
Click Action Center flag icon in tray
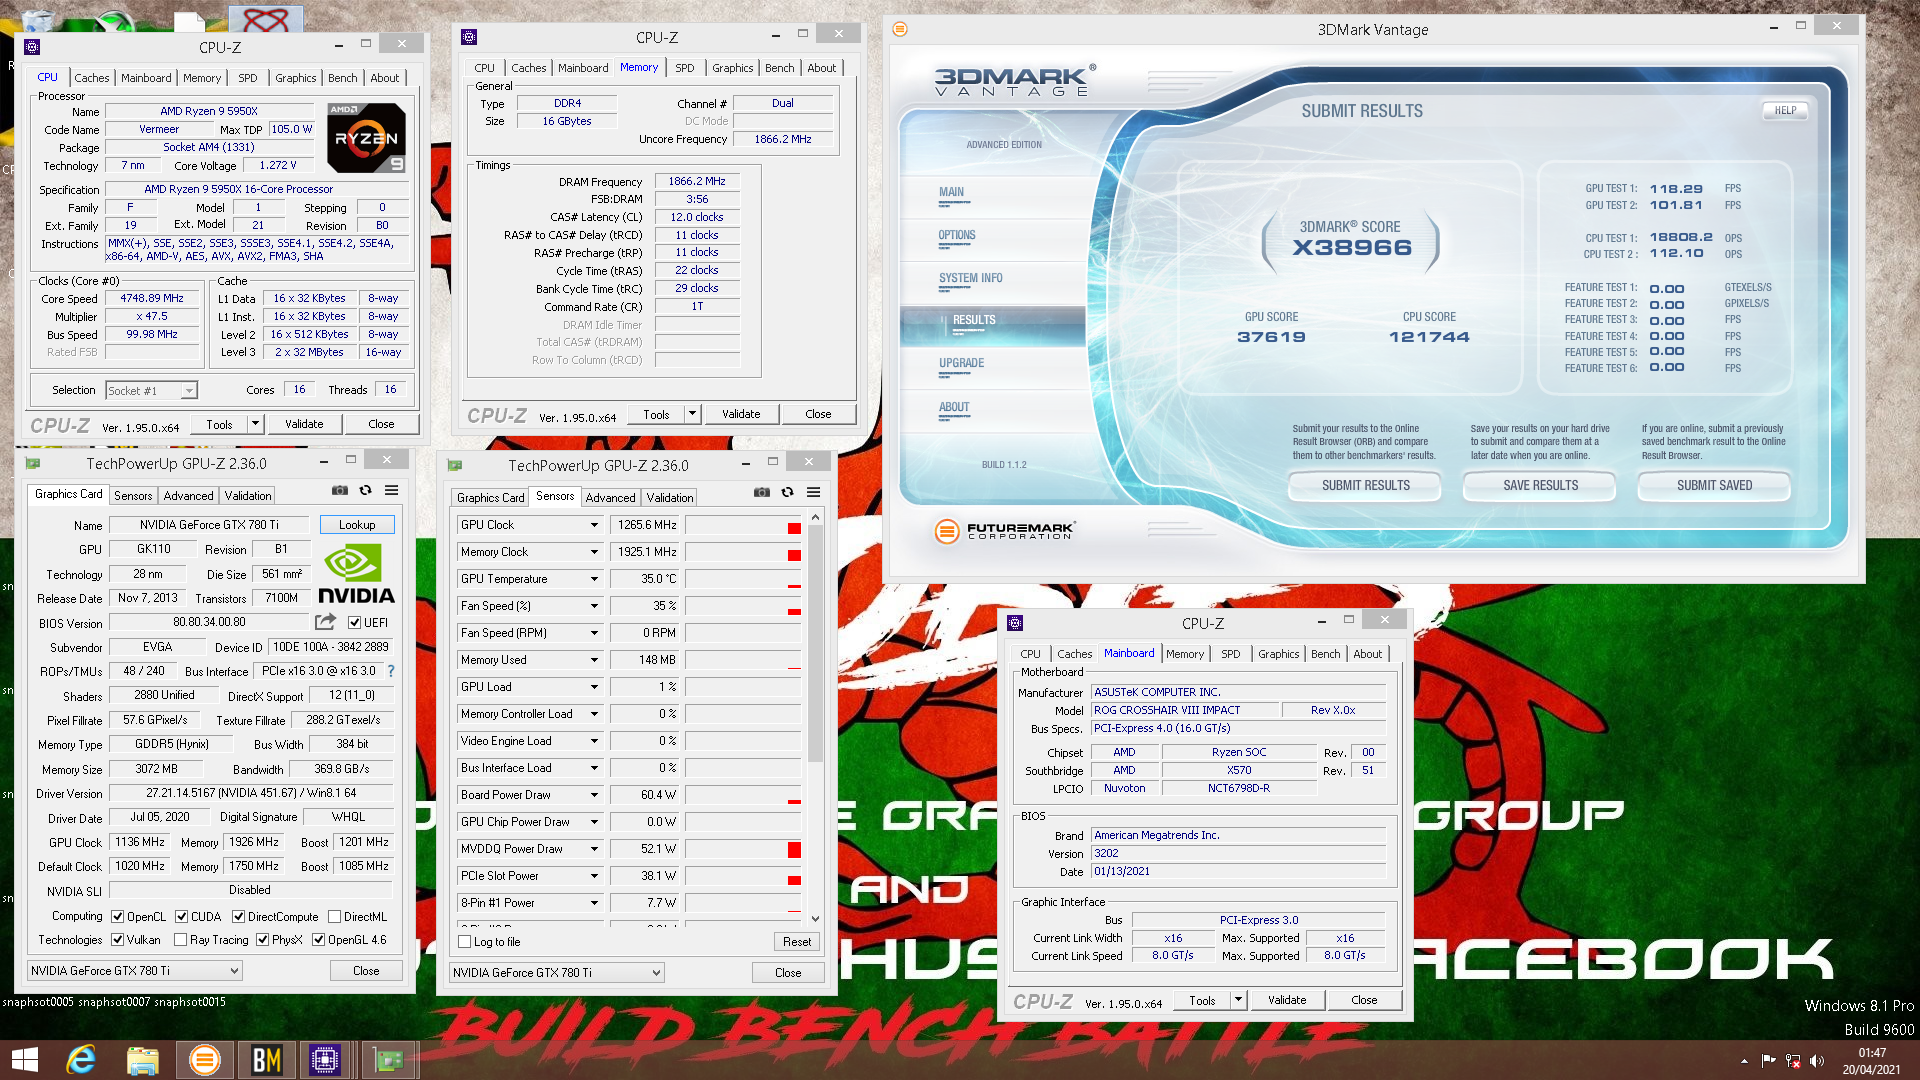coord(1768,1061)
